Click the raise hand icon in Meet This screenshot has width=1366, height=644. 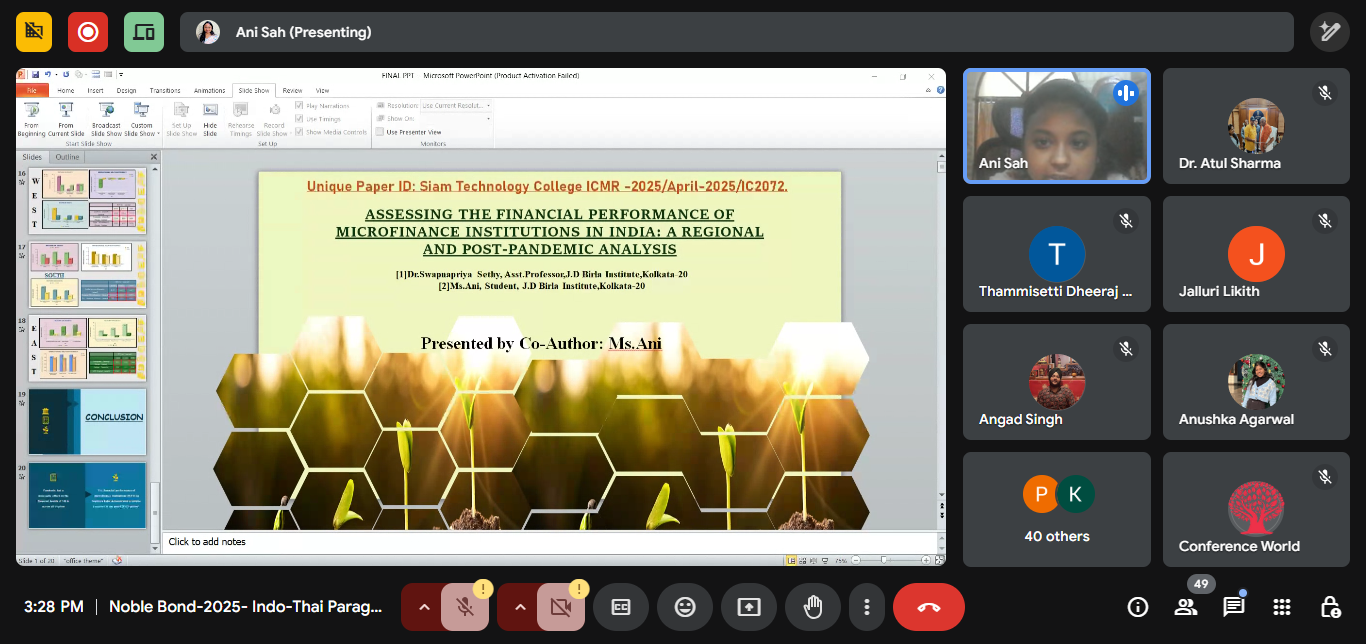[813, 607]
